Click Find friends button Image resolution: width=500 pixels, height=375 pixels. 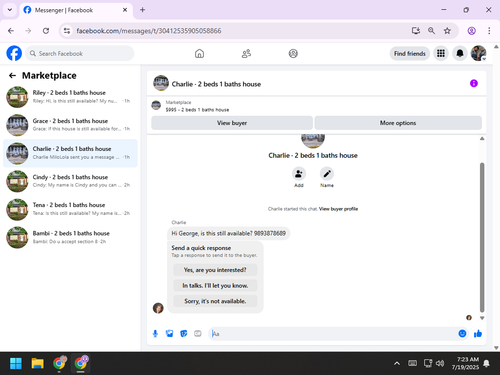tap(410, 53)
